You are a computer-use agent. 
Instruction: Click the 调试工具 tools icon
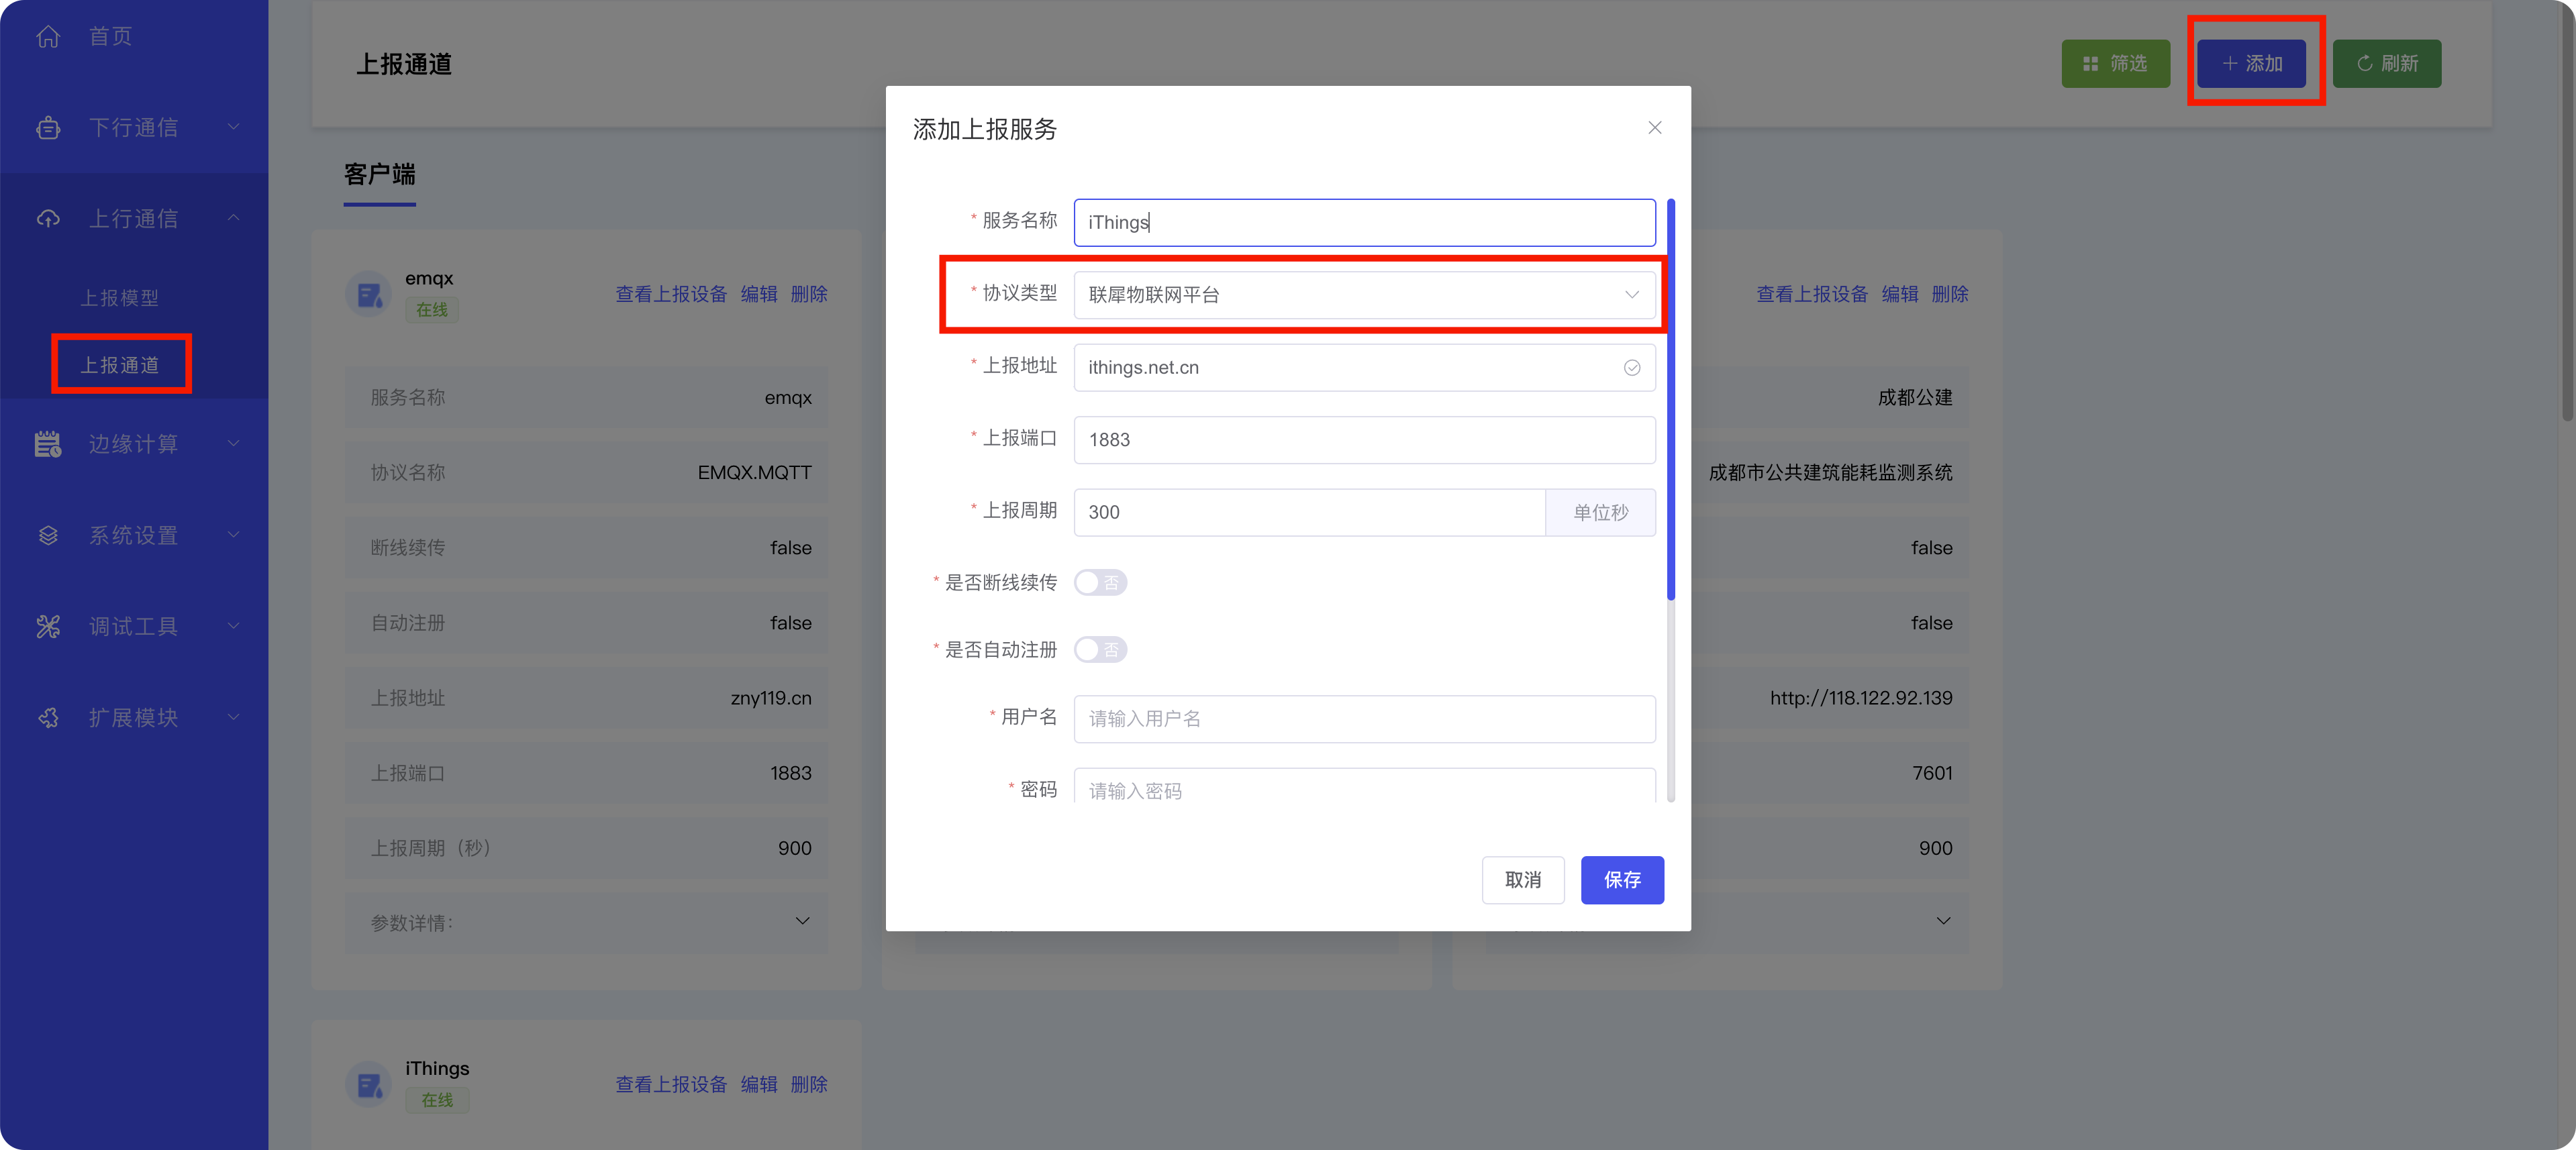point(48,627)
